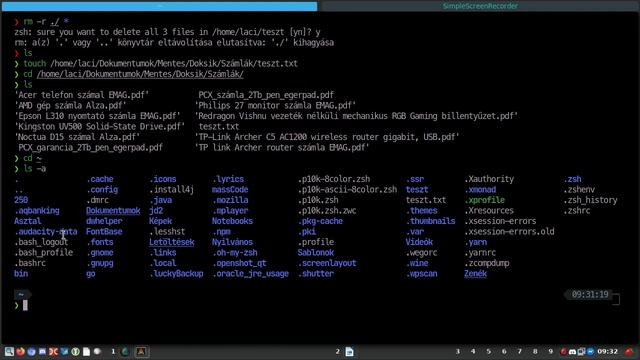Click 'Acer telefon számal EMAG.pdf' file name
The image size is (640, 360).
click(x=82, y=95)
